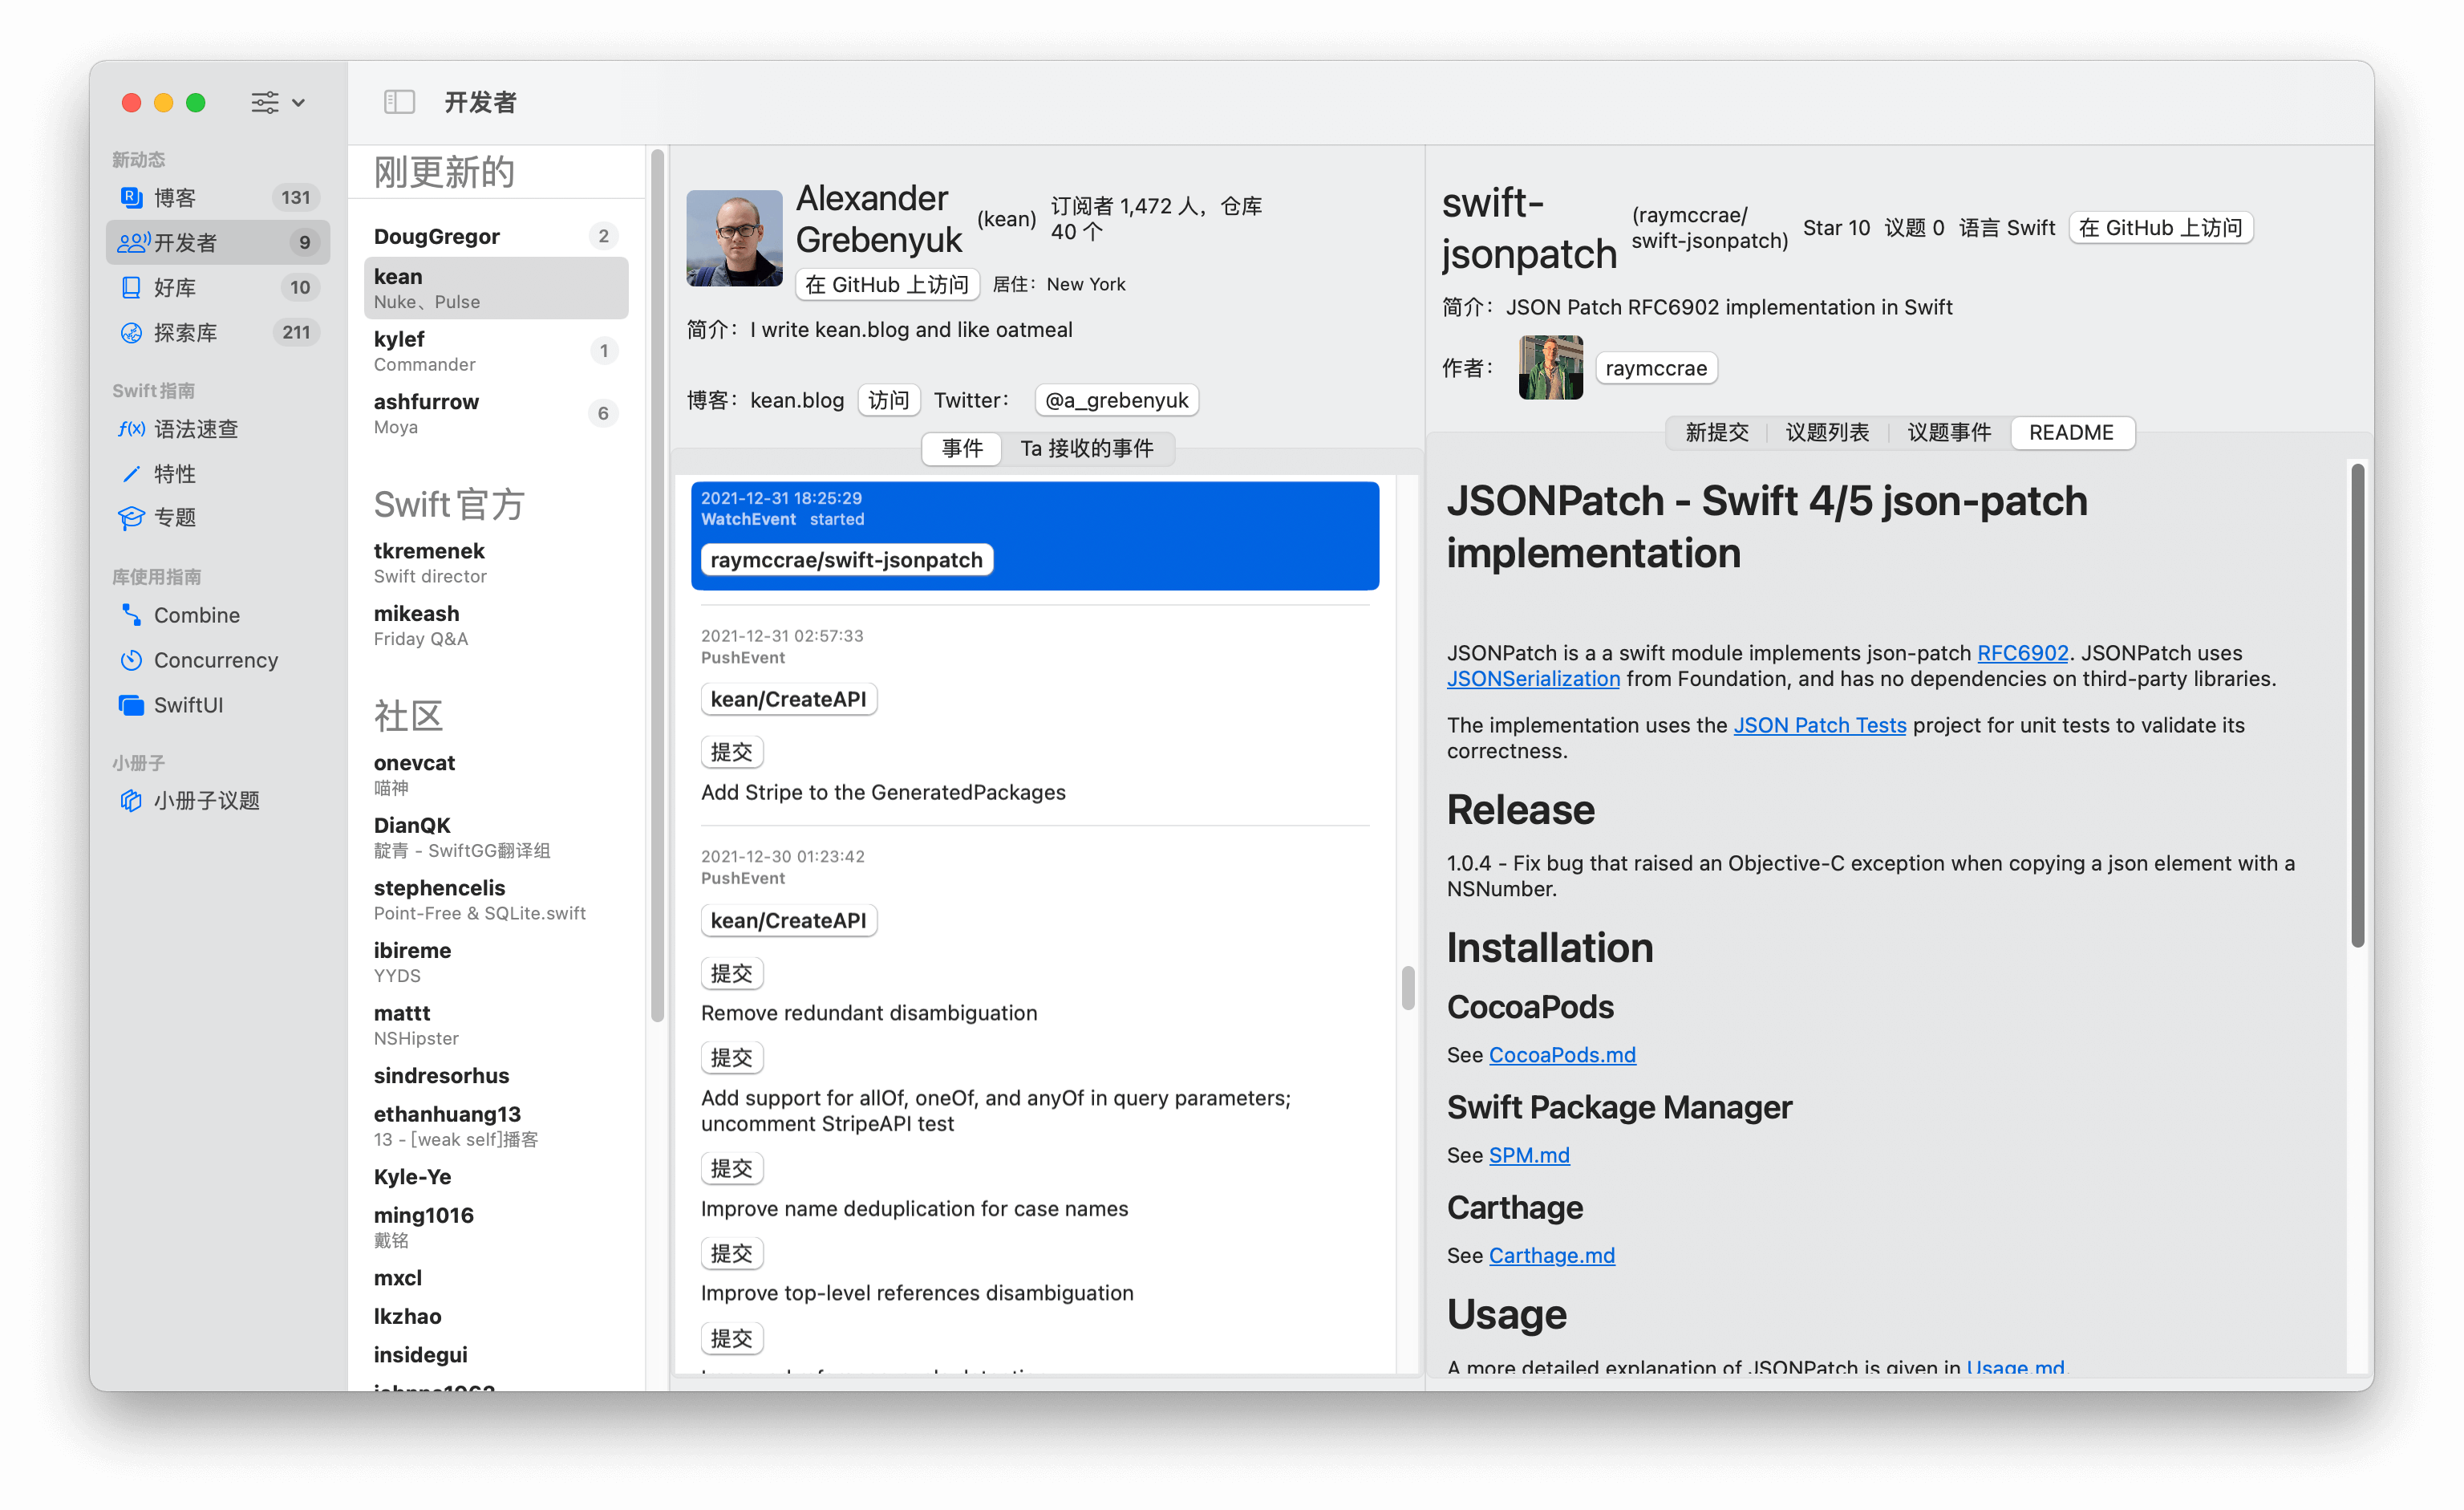Select tkremenek Swift director
The width and height of the screenshot is (2464, 1510).
tap(496, 562)
